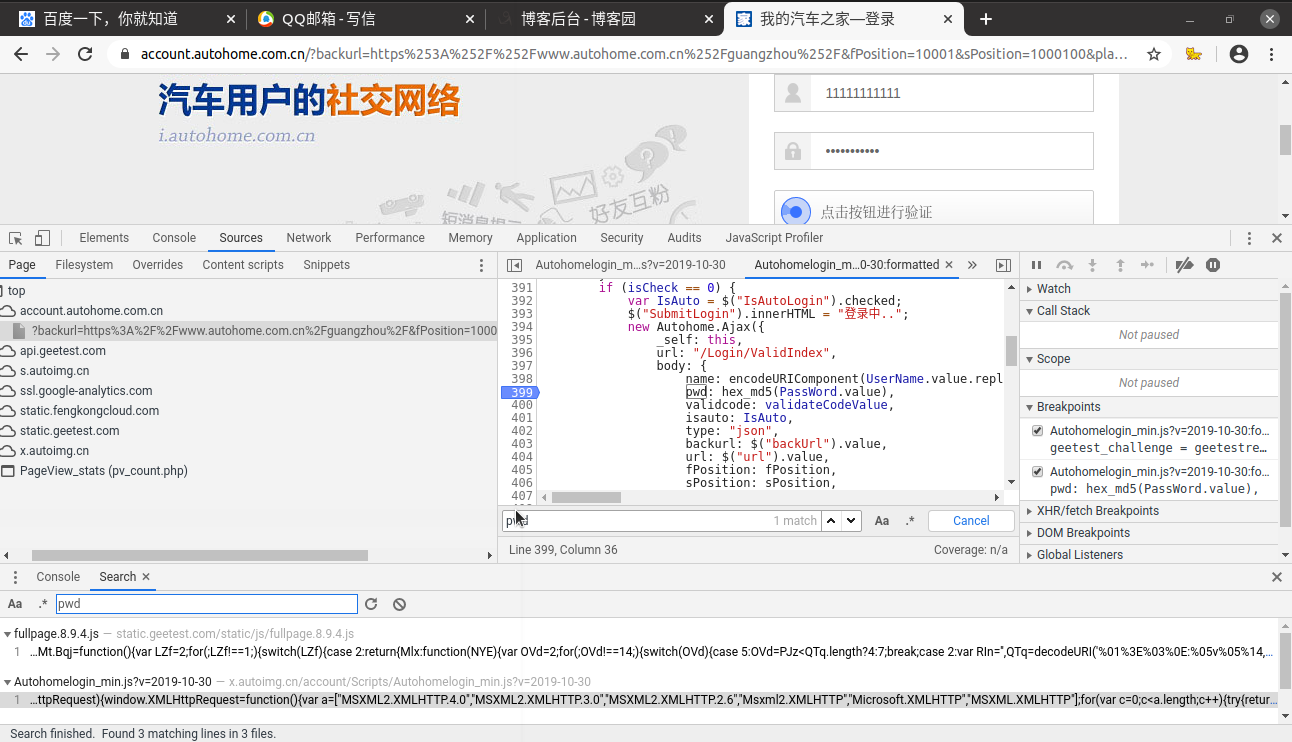1292x742 pixels.
Task: Switch to the Console drawer tab
Action: coord(58,577)
